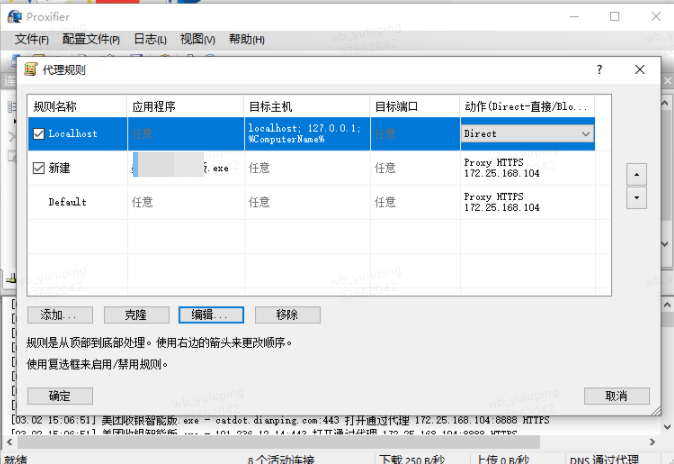Open the 视图(V) menu
674x464 pixels.
coord(197,40)
